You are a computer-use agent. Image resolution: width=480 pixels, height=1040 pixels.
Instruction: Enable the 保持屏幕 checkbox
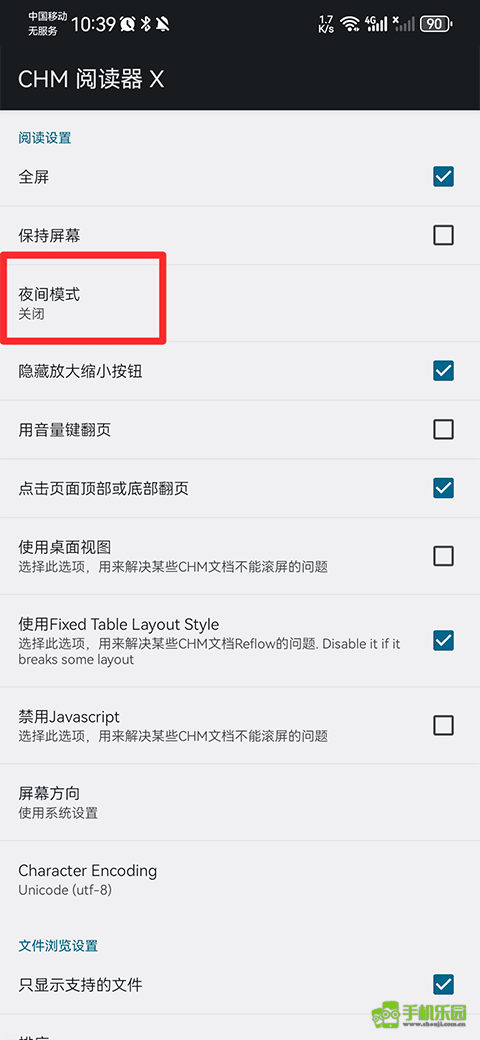pyautogui.click(x=443, y=235)
